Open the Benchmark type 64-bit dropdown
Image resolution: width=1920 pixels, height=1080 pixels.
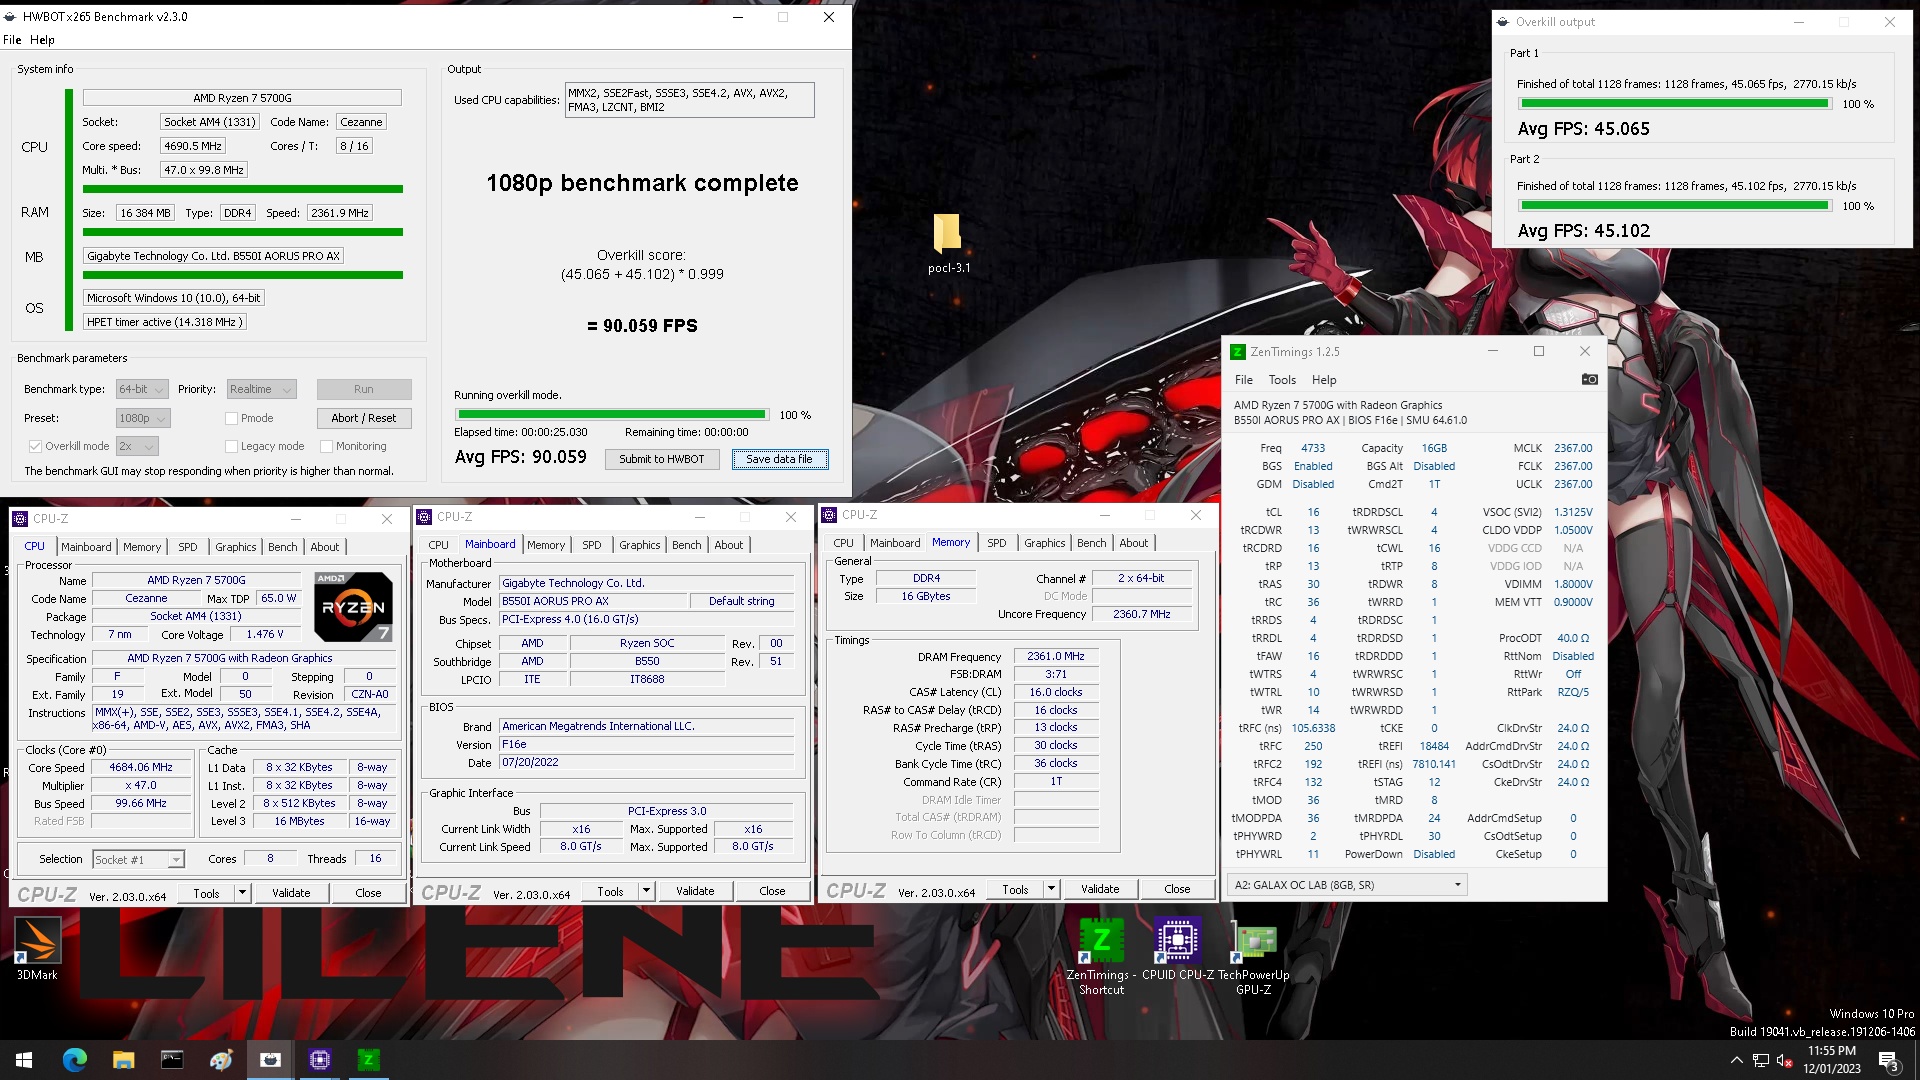141,389
